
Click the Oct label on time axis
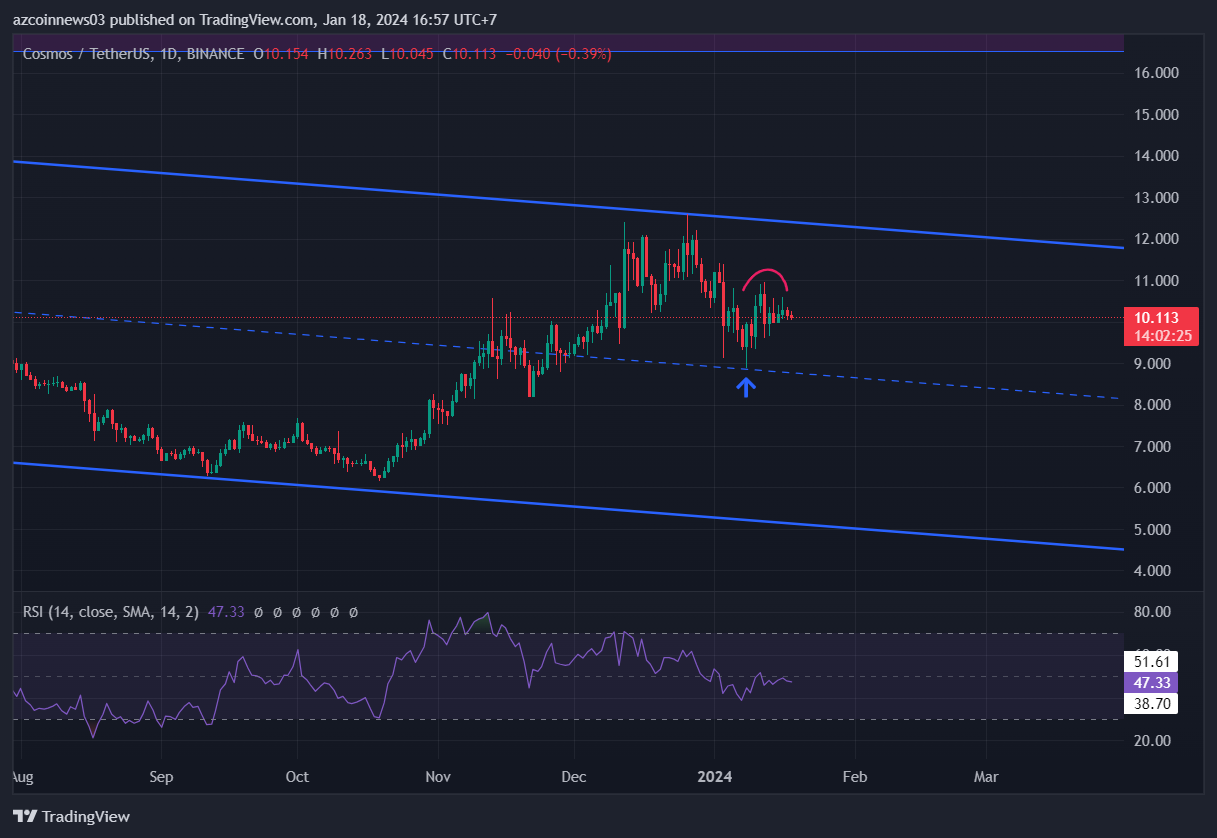pyautogui.click(x=297, y=777)
